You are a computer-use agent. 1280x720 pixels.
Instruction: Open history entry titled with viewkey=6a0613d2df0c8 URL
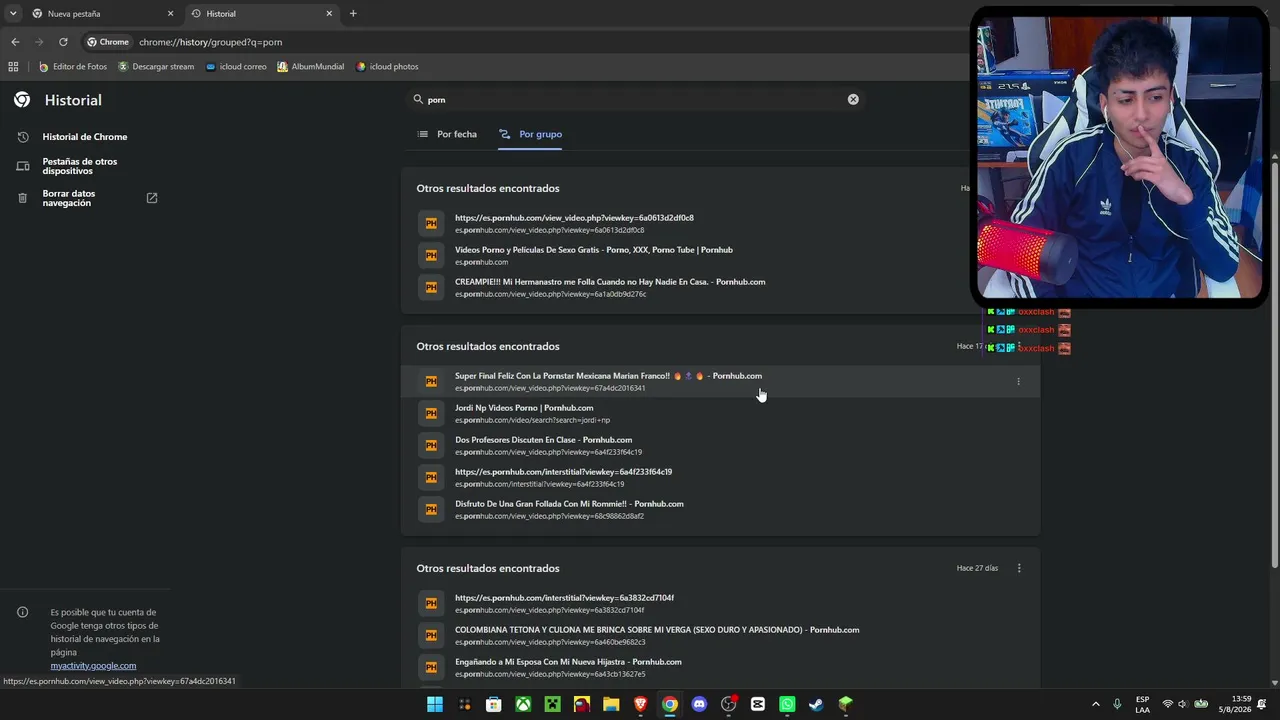pyautogui.click(x=574, y=218)
